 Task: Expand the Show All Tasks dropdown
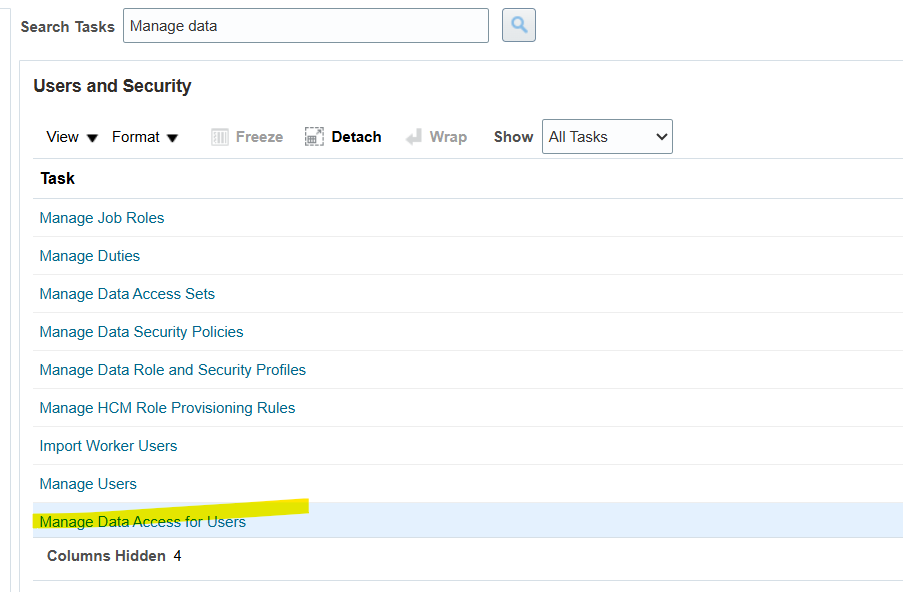607,137
